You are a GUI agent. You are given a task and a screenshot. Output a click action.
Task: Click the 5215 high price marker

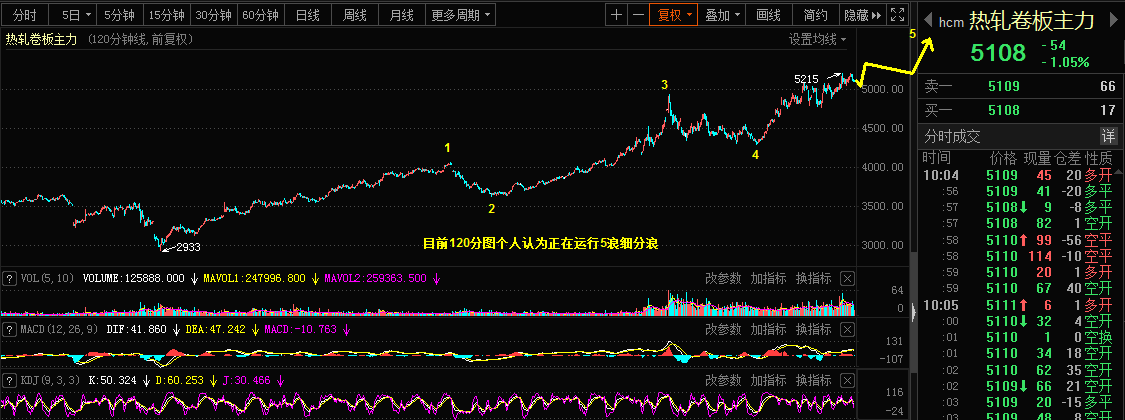tap(806, 78)
